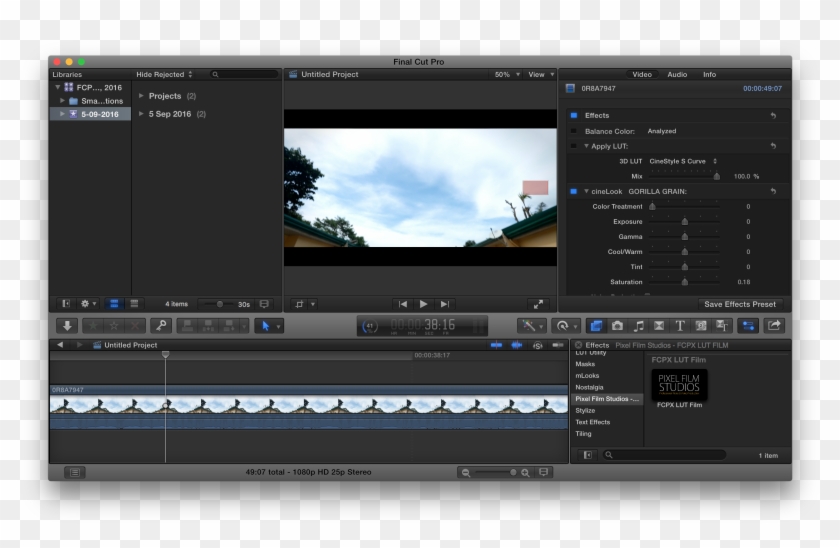
Task: Click the Import Media arrow icon
Action: pyautogui.click(x=68, y=326)
